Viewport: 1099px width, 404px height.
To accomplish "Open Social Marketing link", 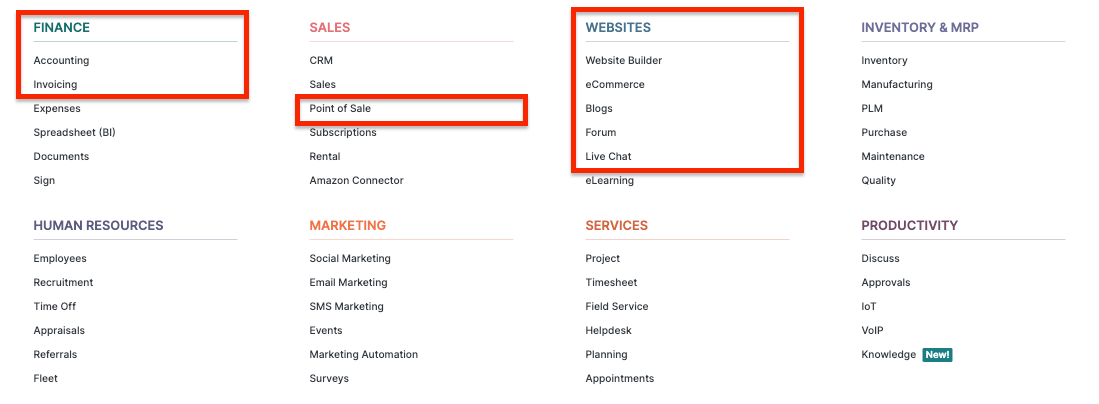I will click(x=350, y=258).
